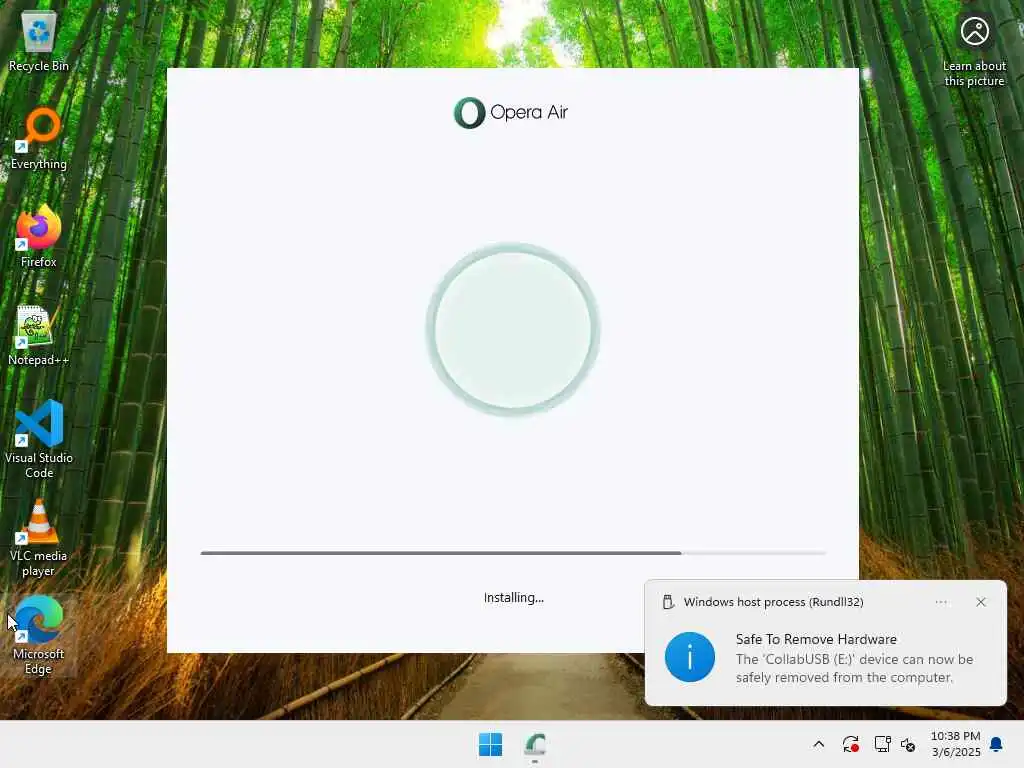Select the Notepad++ desktop shortcut

[39, 334]
